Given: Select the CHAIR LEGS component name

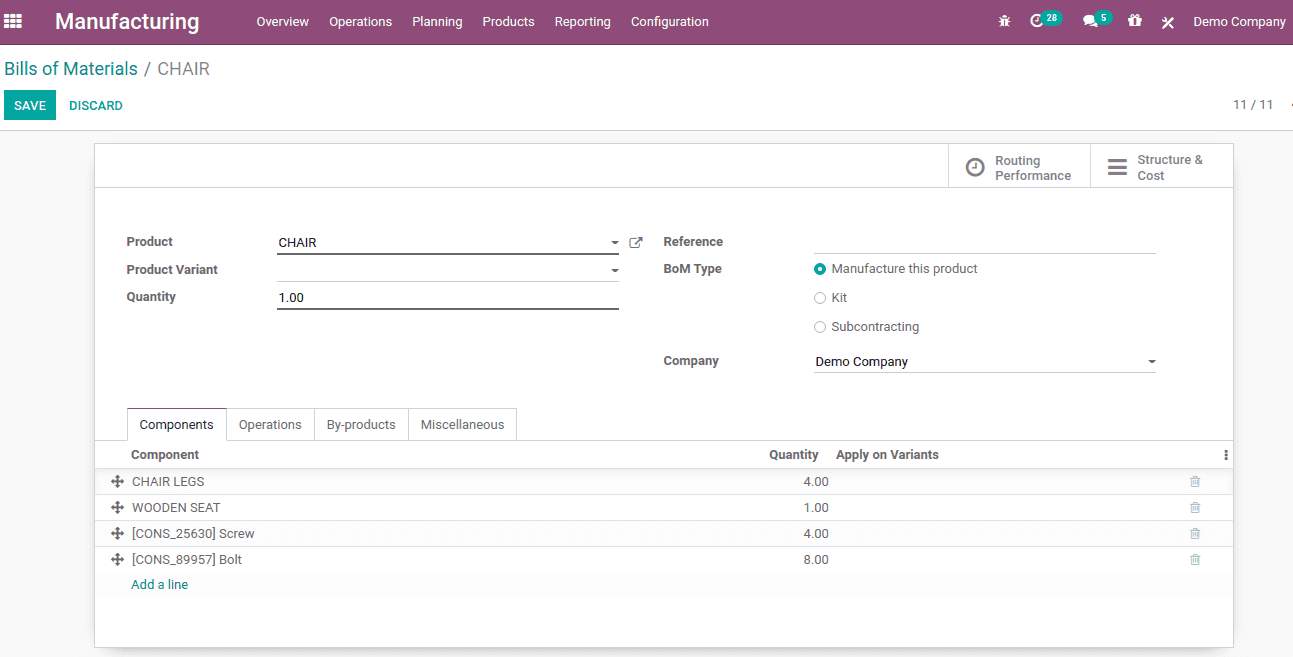Looking at the screenshot, I should (x=168, y=482).
